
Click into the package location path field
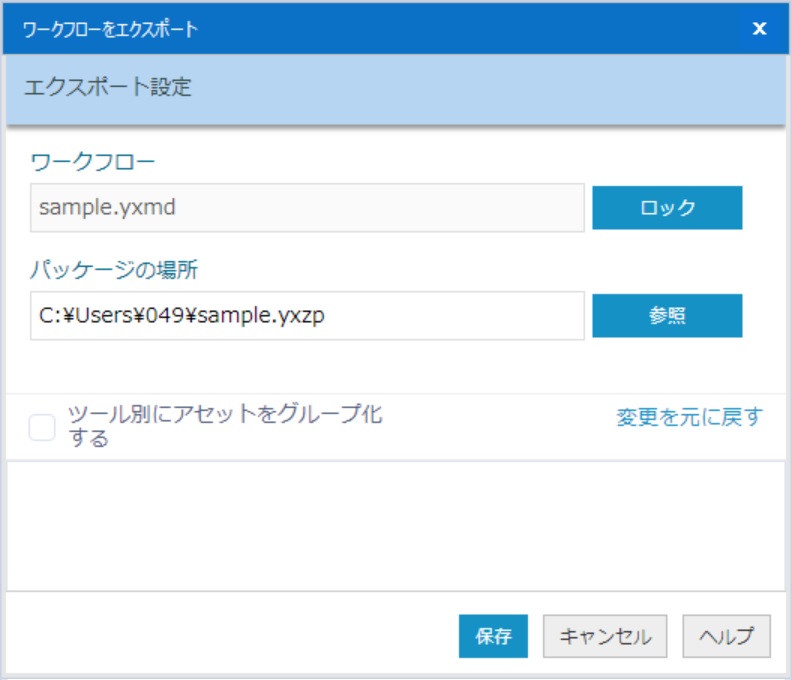point(307,316)
